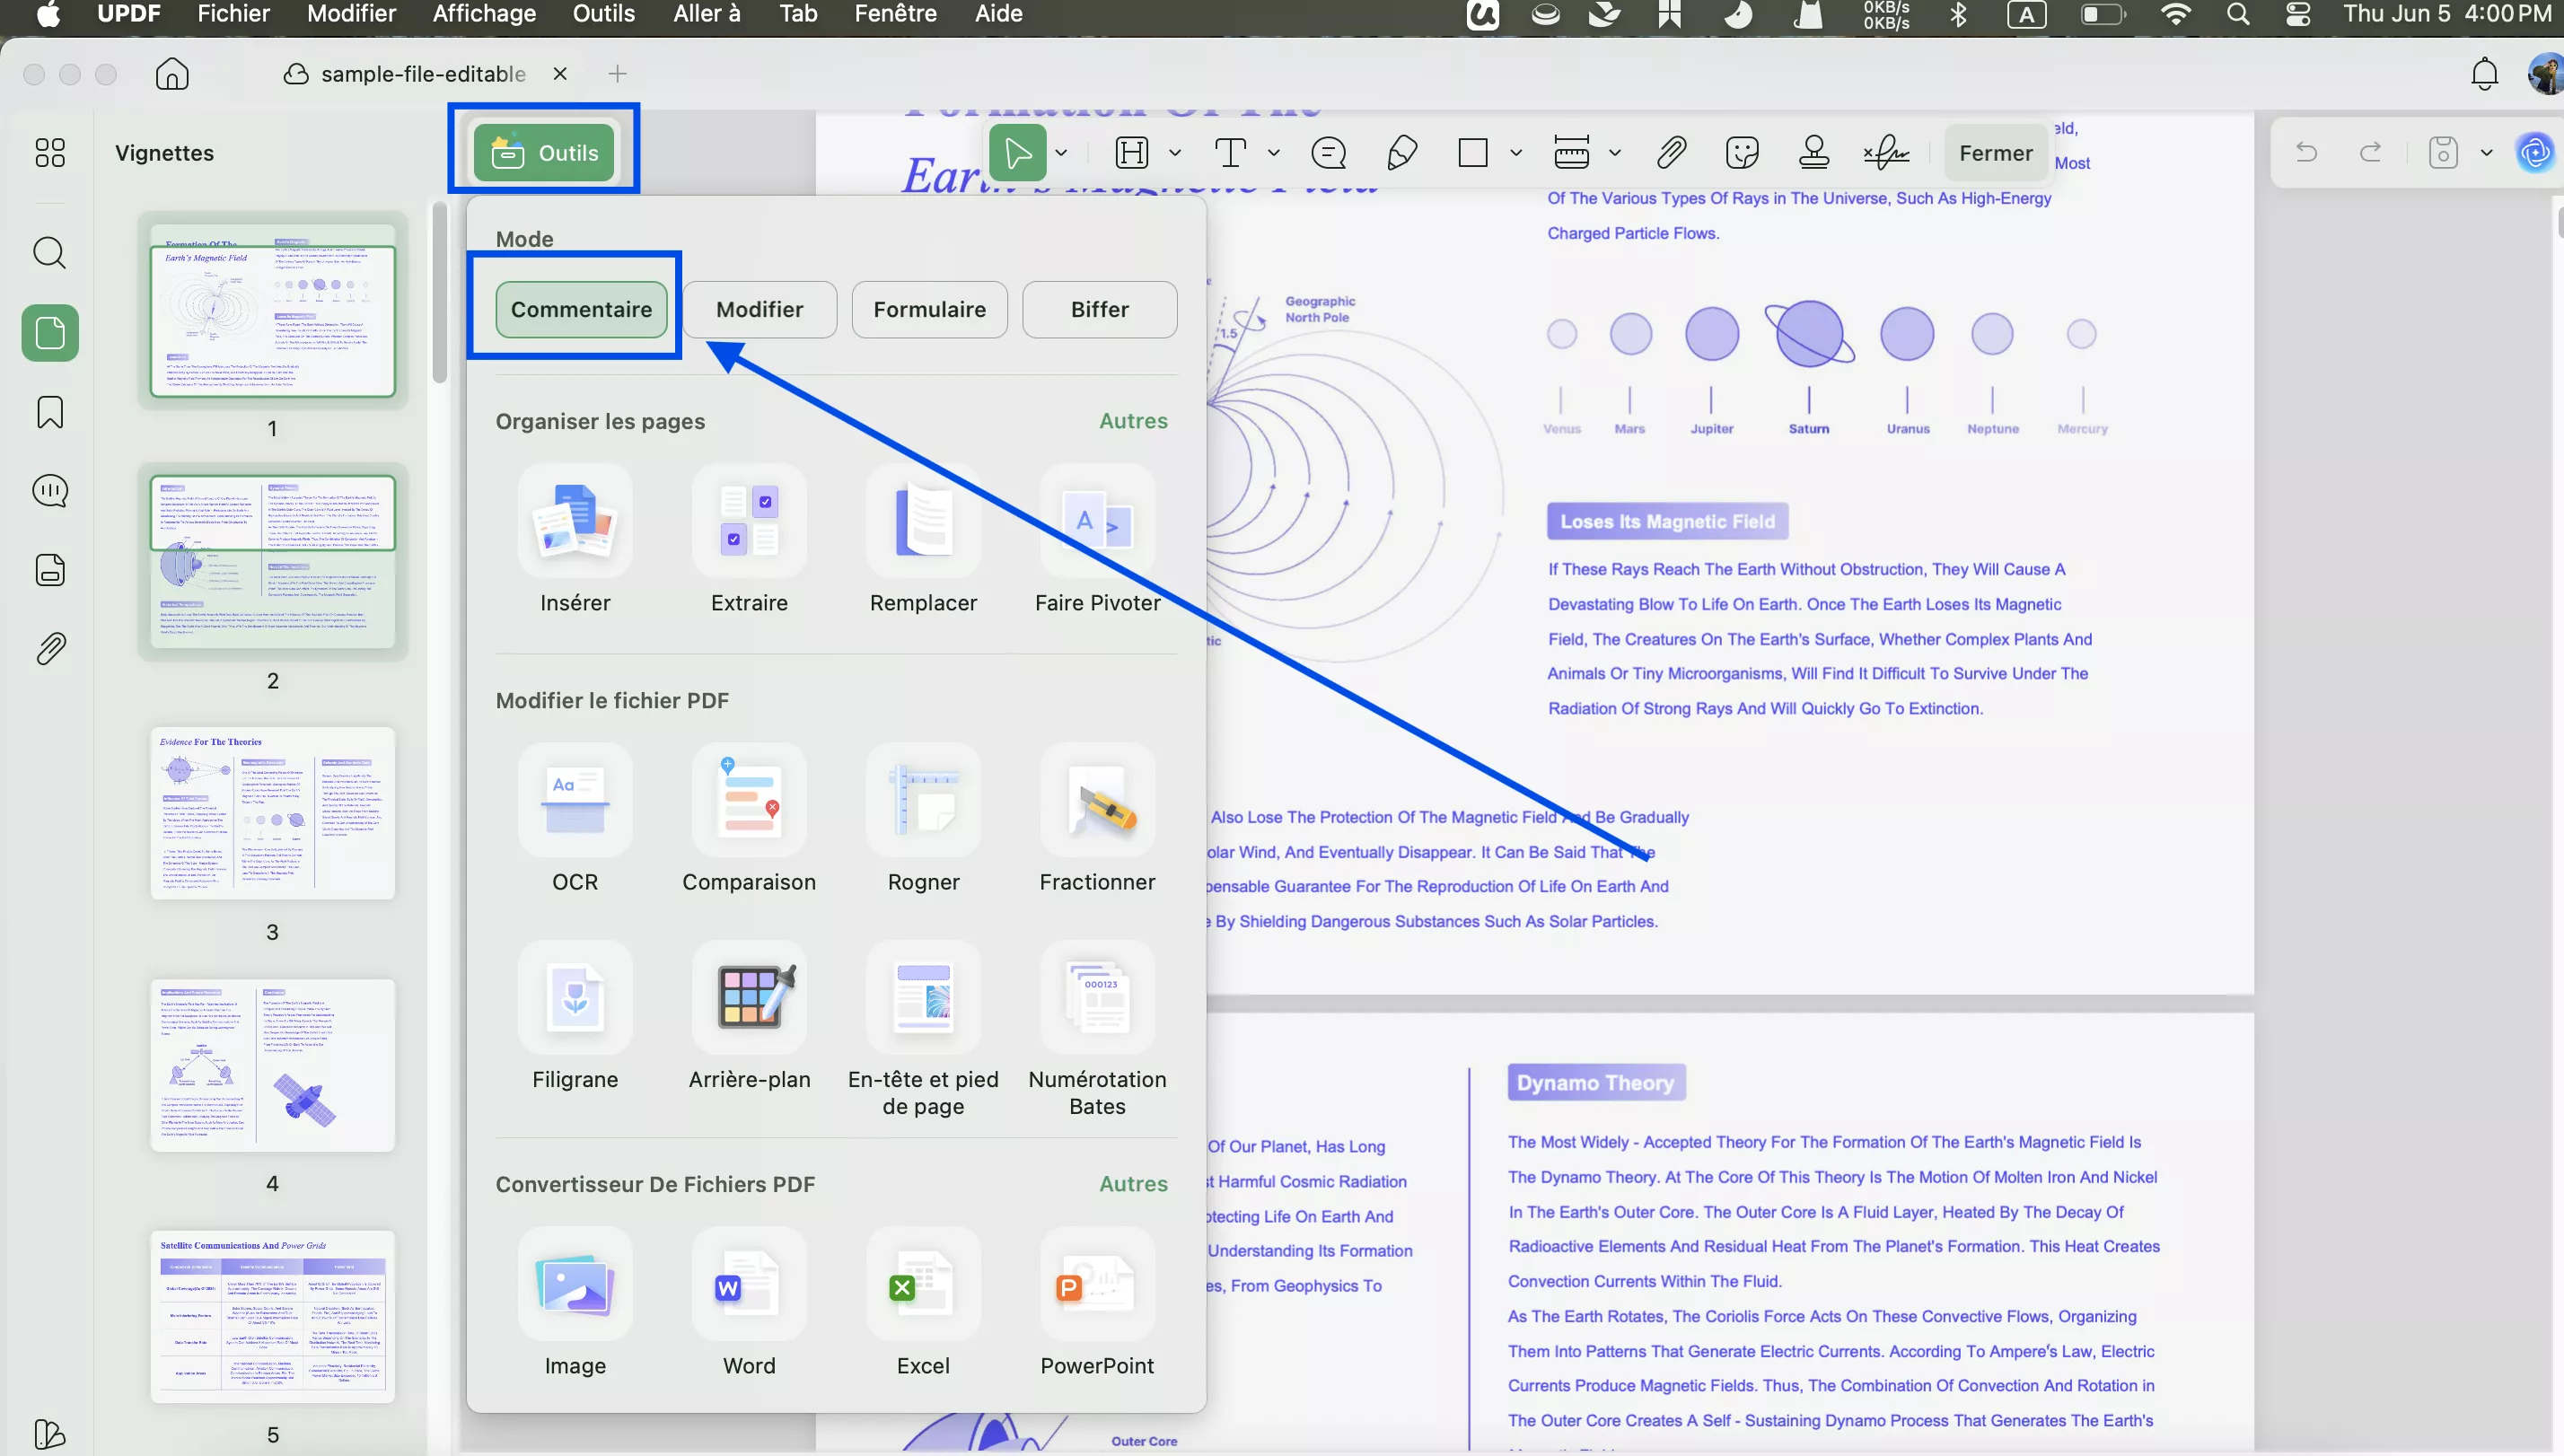The width and height of the screenshot is (2564, 1456).
Task: Open the Affichage menu
Action: 484,14
